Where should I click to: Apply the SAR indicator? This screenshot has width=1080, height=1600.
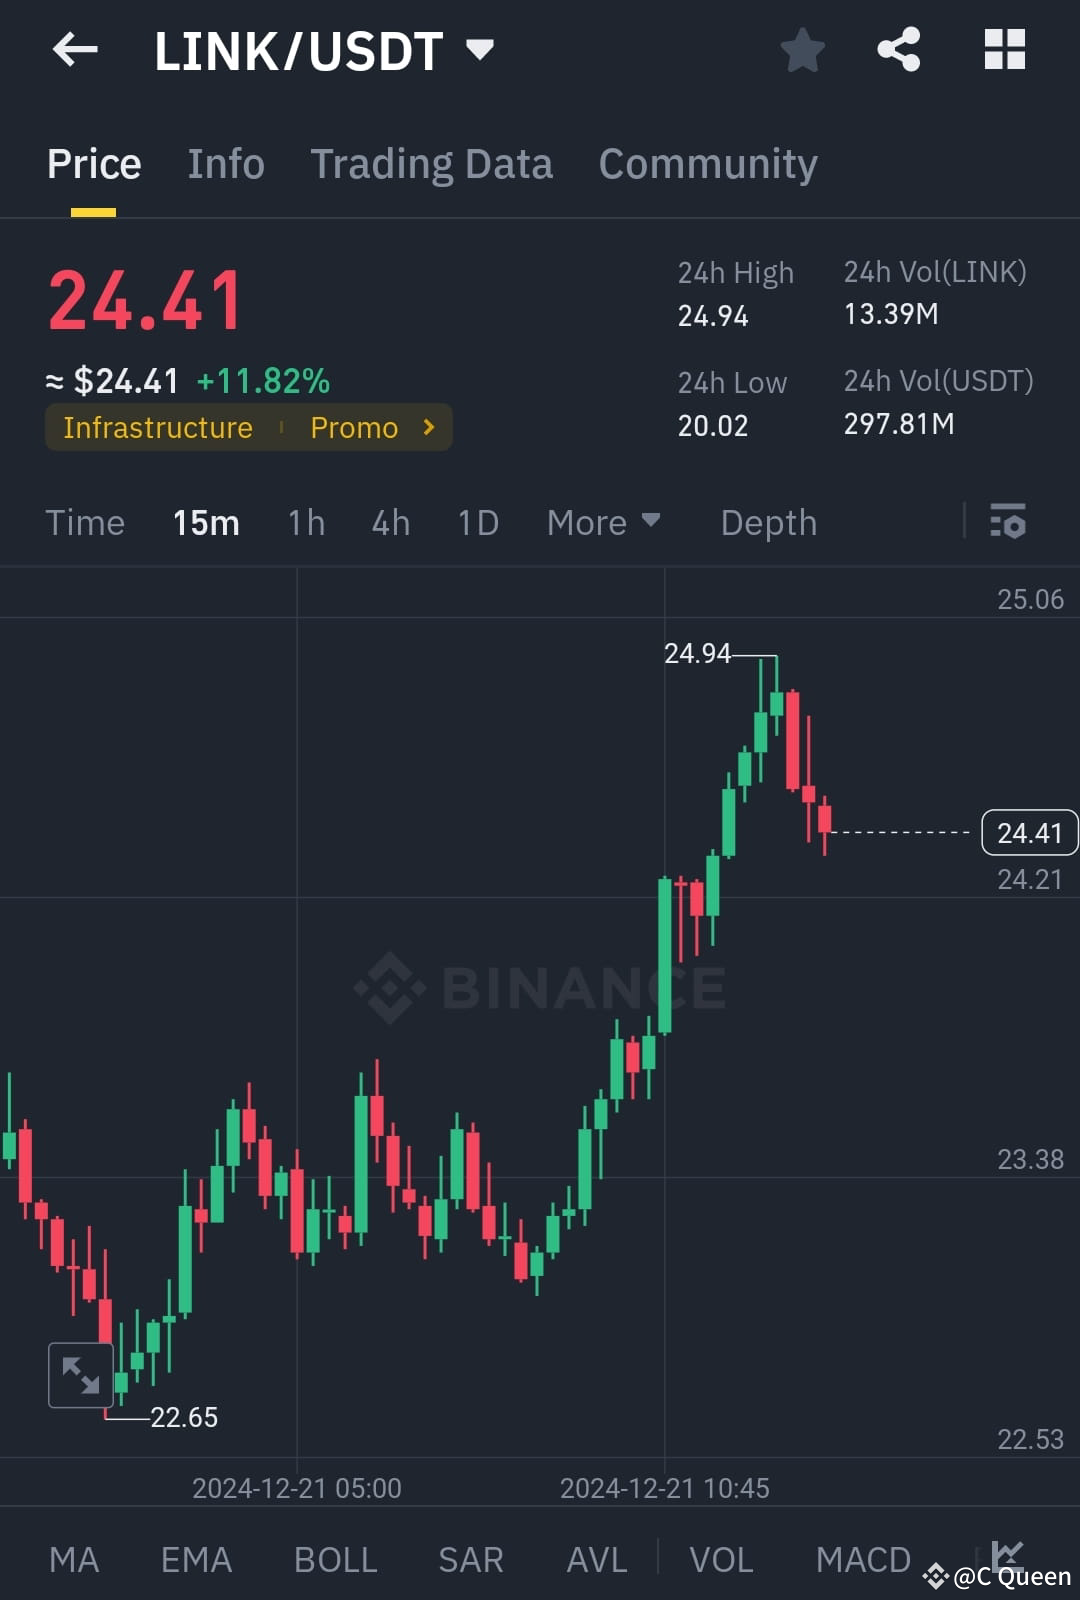(469, 1558)
